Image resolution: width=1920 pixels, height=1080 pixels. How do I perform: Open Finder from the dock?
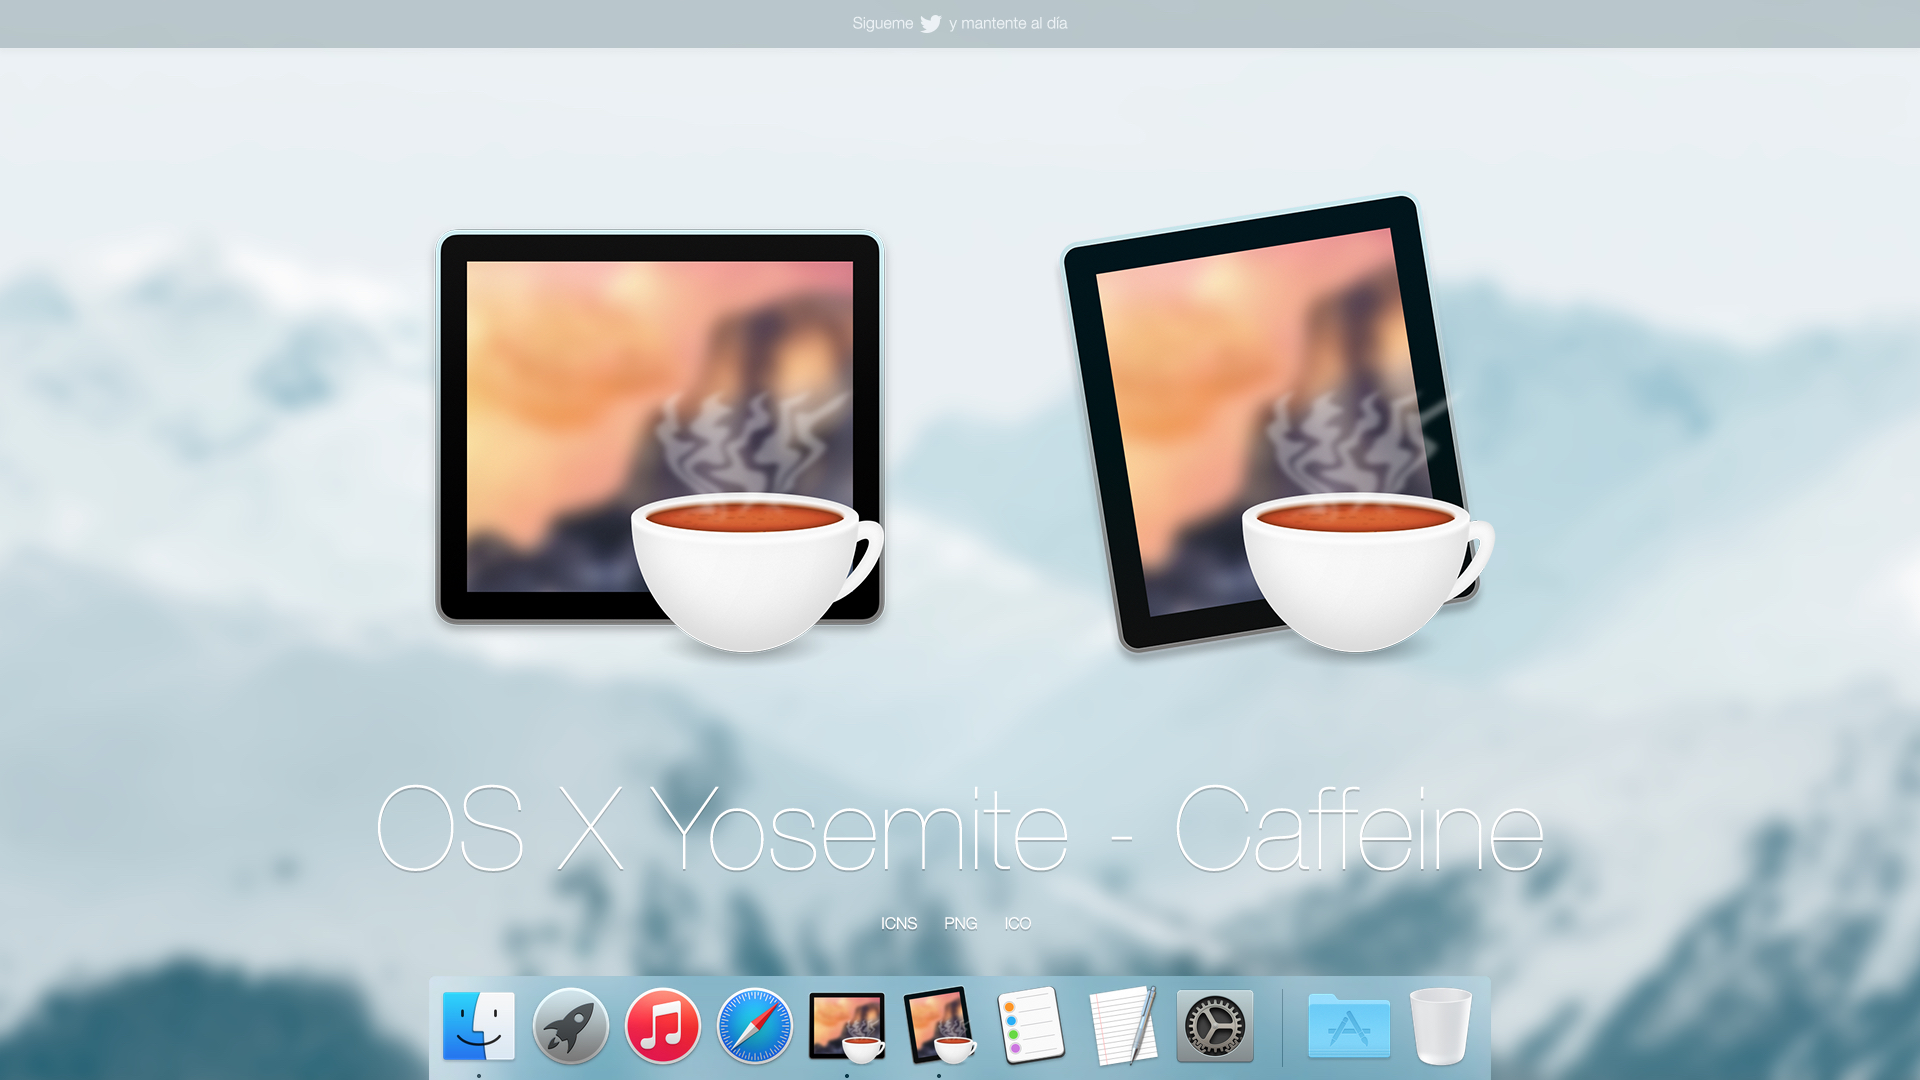coord(479,1026)
